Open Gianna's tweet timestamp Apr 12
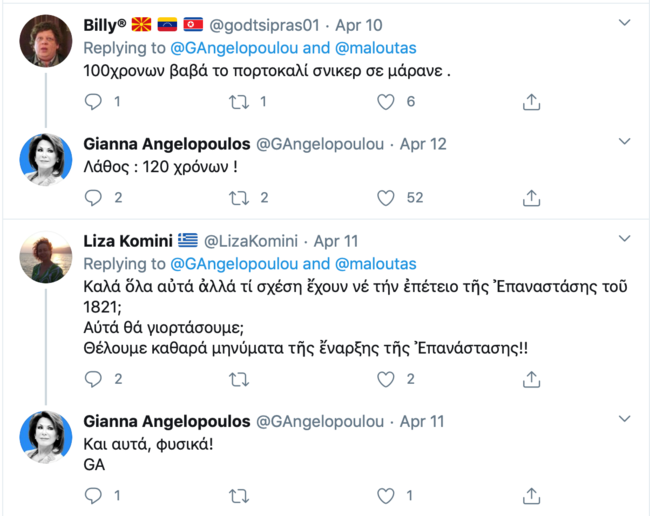The width and height of the screenshot is (650, 516). coord(423,144)
